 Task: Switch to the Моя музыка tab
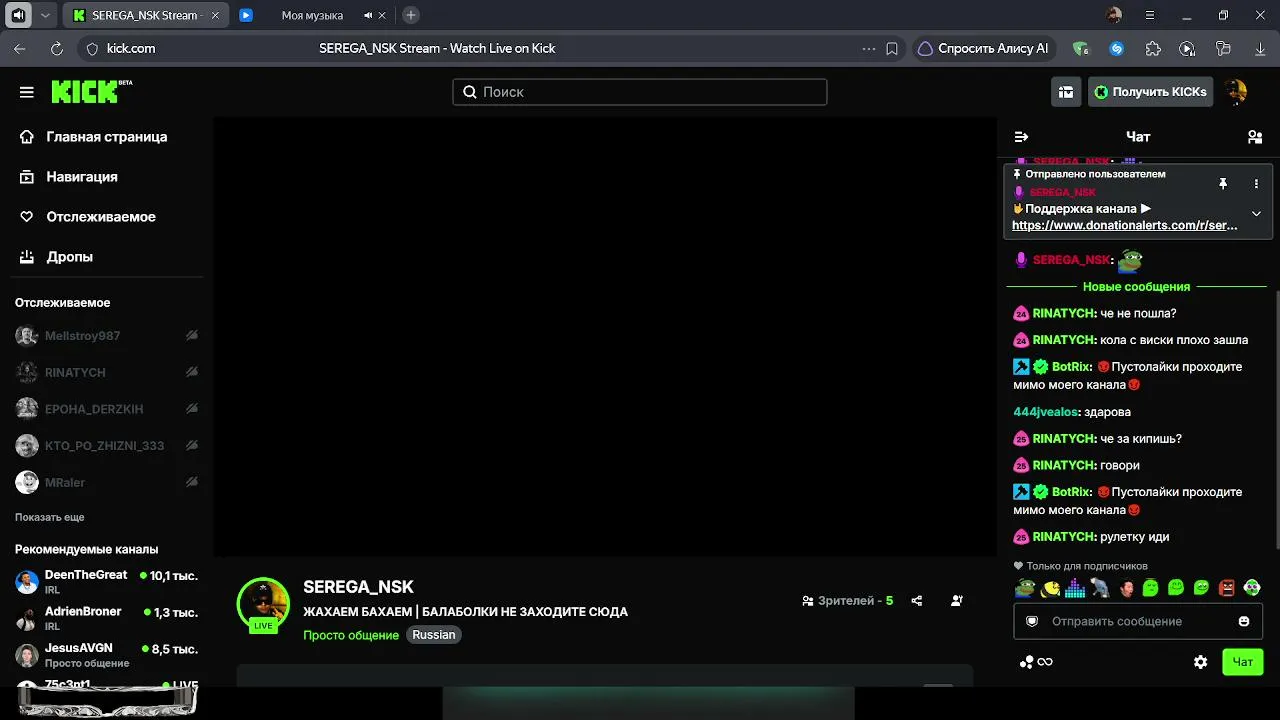[x=312, y=15]
